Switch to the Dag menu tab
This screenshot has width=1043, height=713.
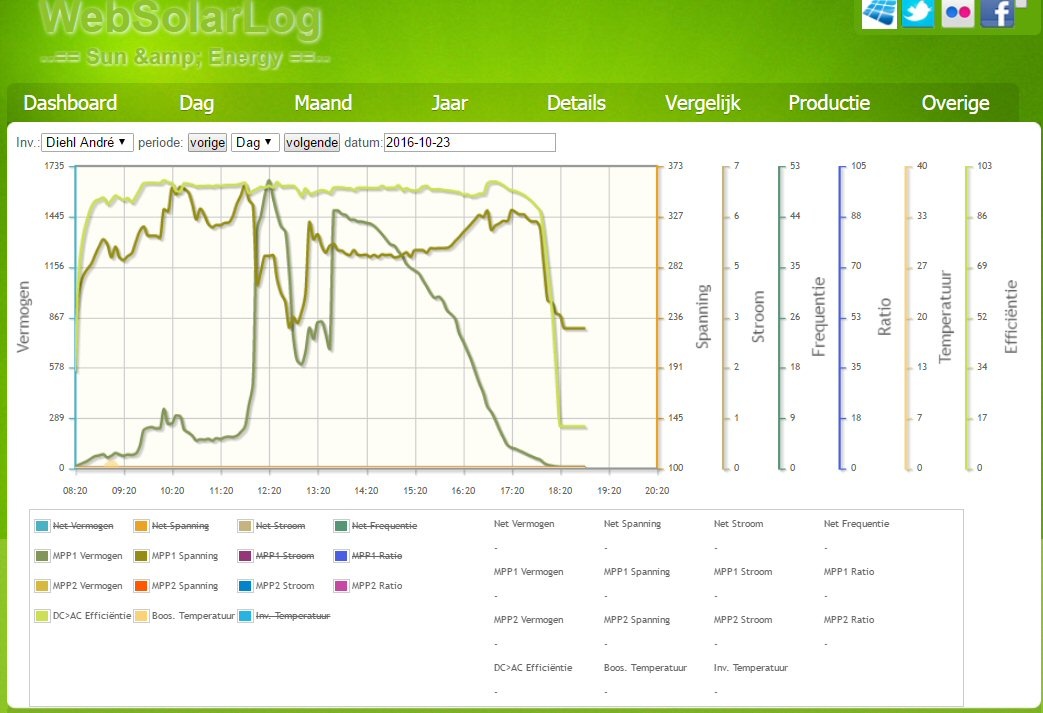[x=196, y=103]
